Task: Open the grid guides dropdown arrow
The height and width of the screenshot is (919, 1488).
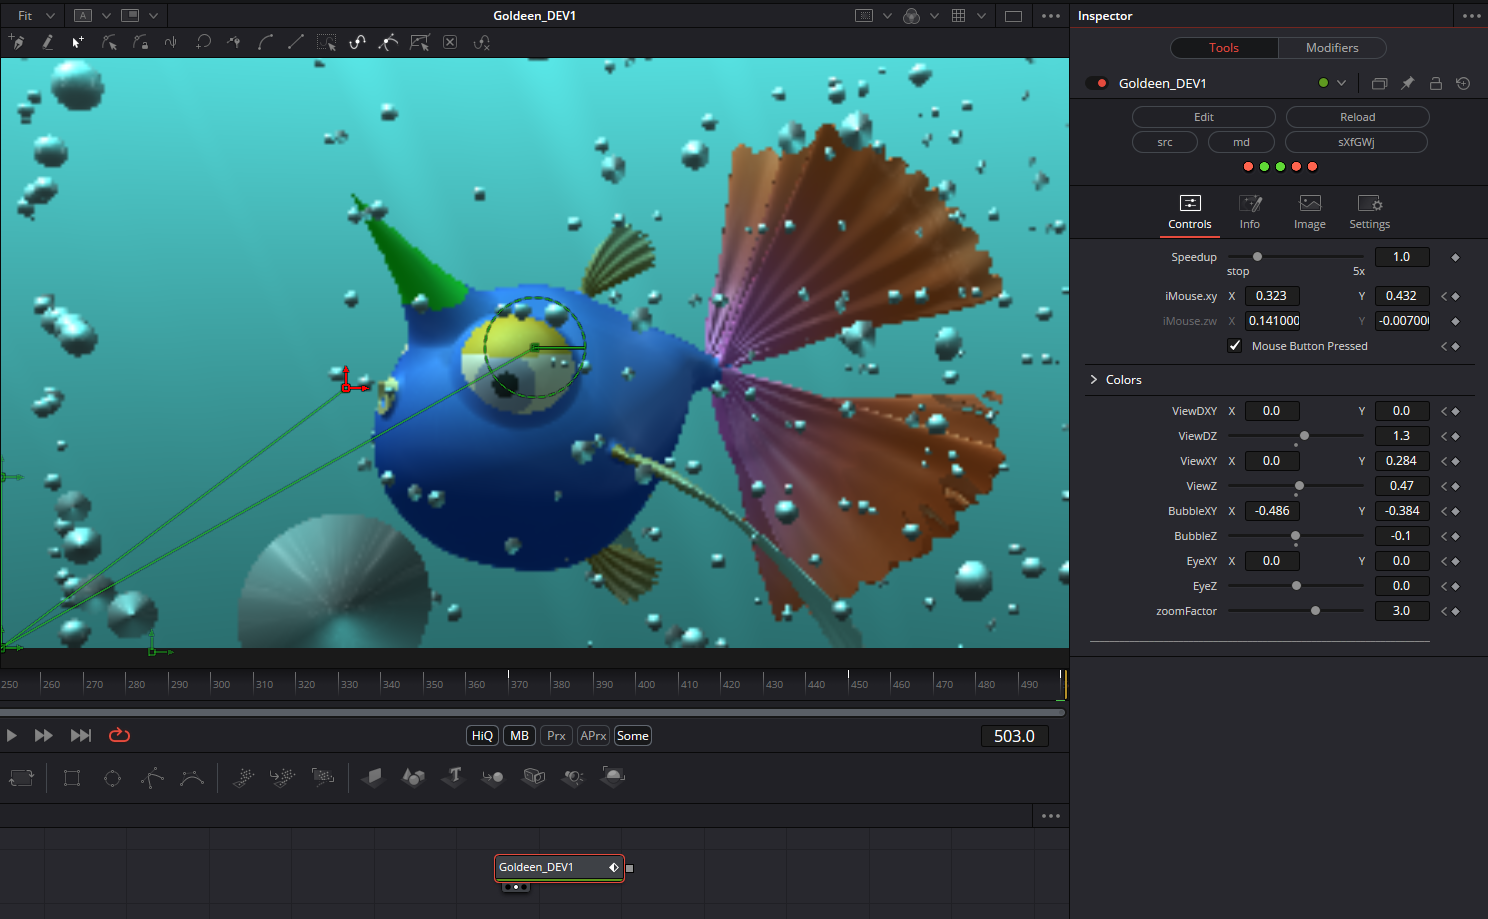Action: coord(981,16)
